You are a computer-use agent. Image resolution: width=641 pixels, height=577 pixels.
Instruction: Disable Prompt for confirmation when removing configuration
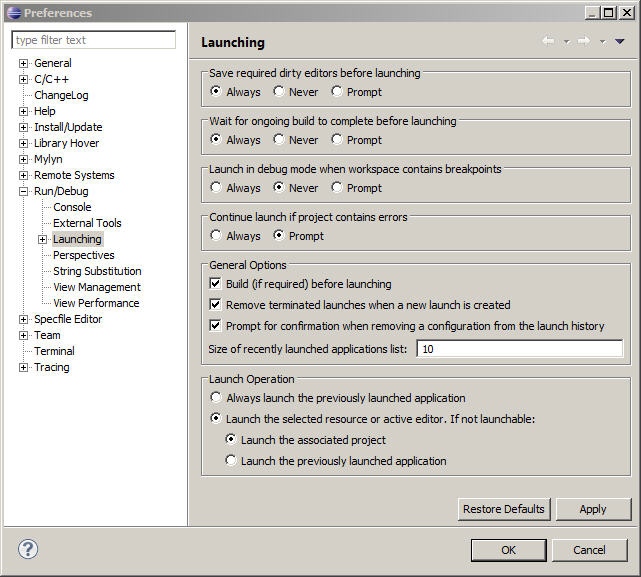pos(215,326)
